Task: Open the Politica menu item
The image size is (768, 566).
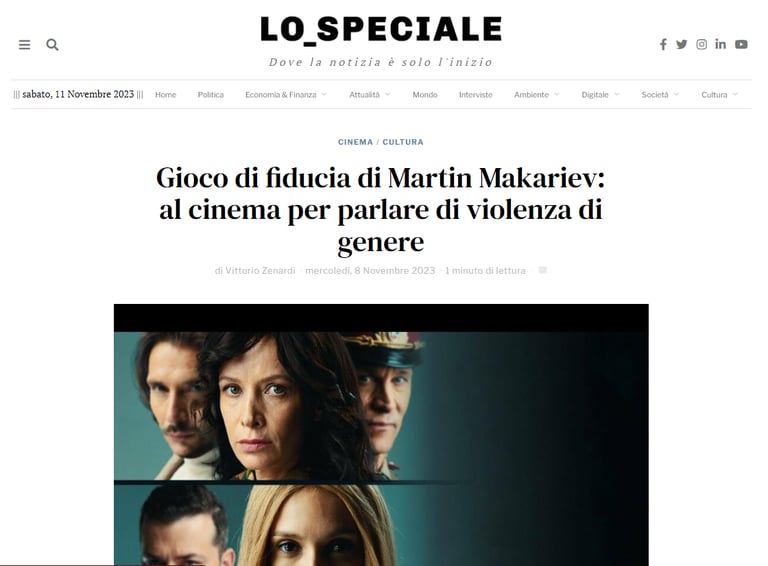Action: 211,94
